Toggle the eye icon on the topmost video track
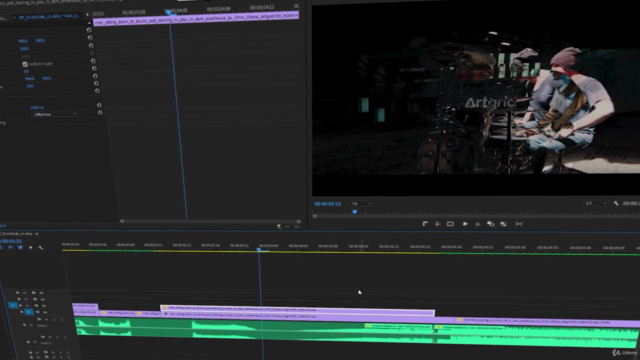 (x=41, y=293)
